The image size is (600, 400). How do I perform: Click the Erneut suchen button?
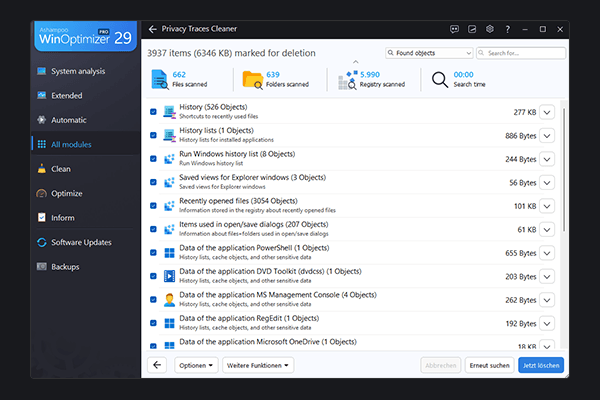pyautogui.click(x=489, y=365)
